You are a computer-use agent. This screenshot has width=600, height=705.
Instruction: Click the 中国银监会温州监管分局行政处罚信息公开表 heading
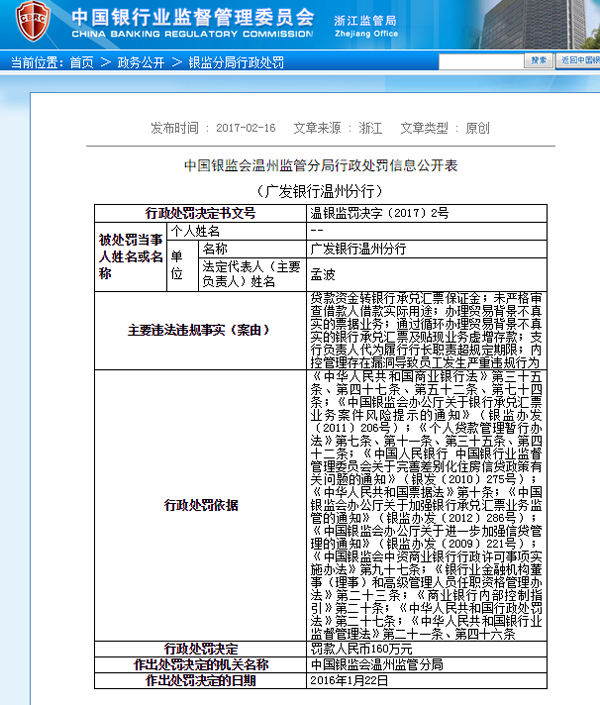point(321,165)
